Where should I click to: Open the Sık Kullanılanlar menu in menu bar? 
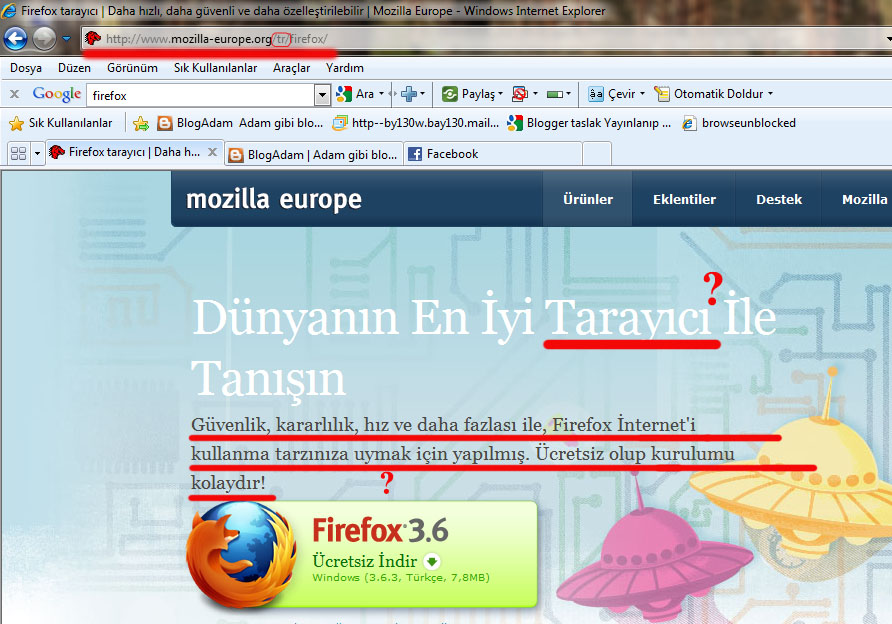pyautogui.click(x=215, y=68)
